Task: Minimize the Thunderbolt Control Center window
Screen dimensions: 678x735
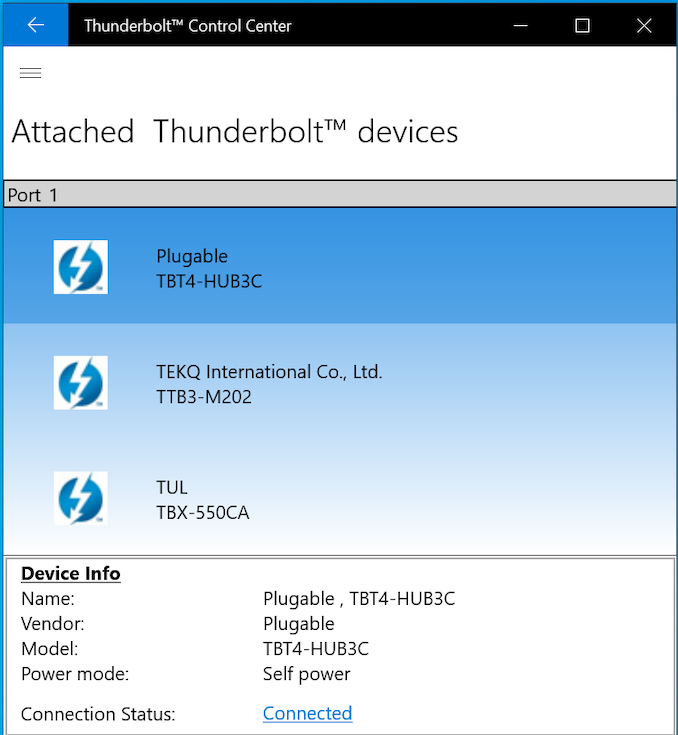Action: [x=521, y=25]
